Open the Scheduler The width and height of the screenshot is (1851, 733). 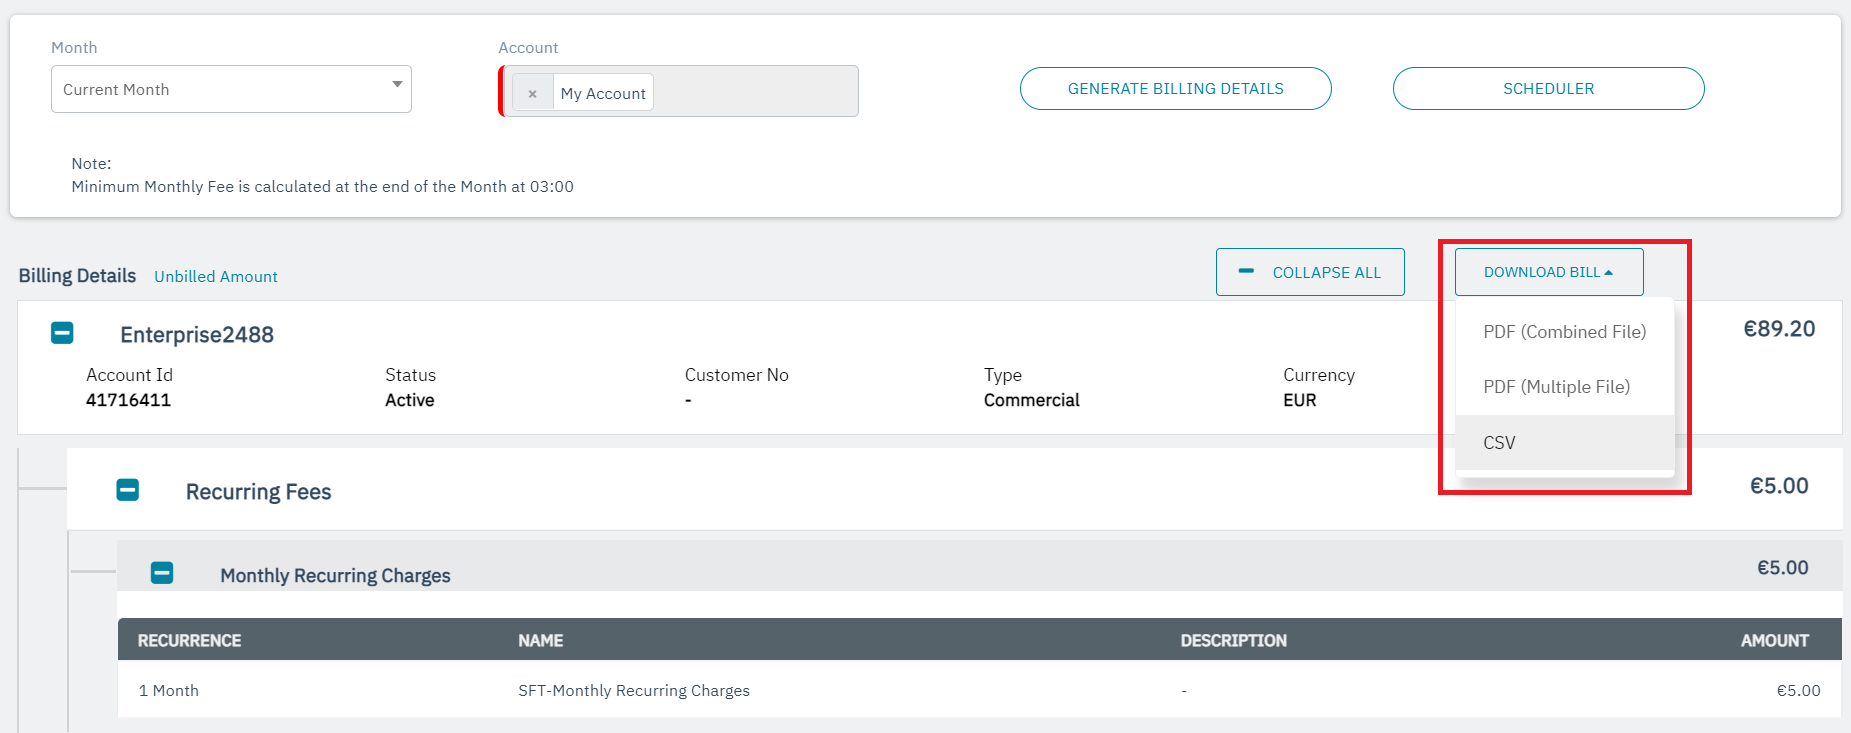[1548, 89]
